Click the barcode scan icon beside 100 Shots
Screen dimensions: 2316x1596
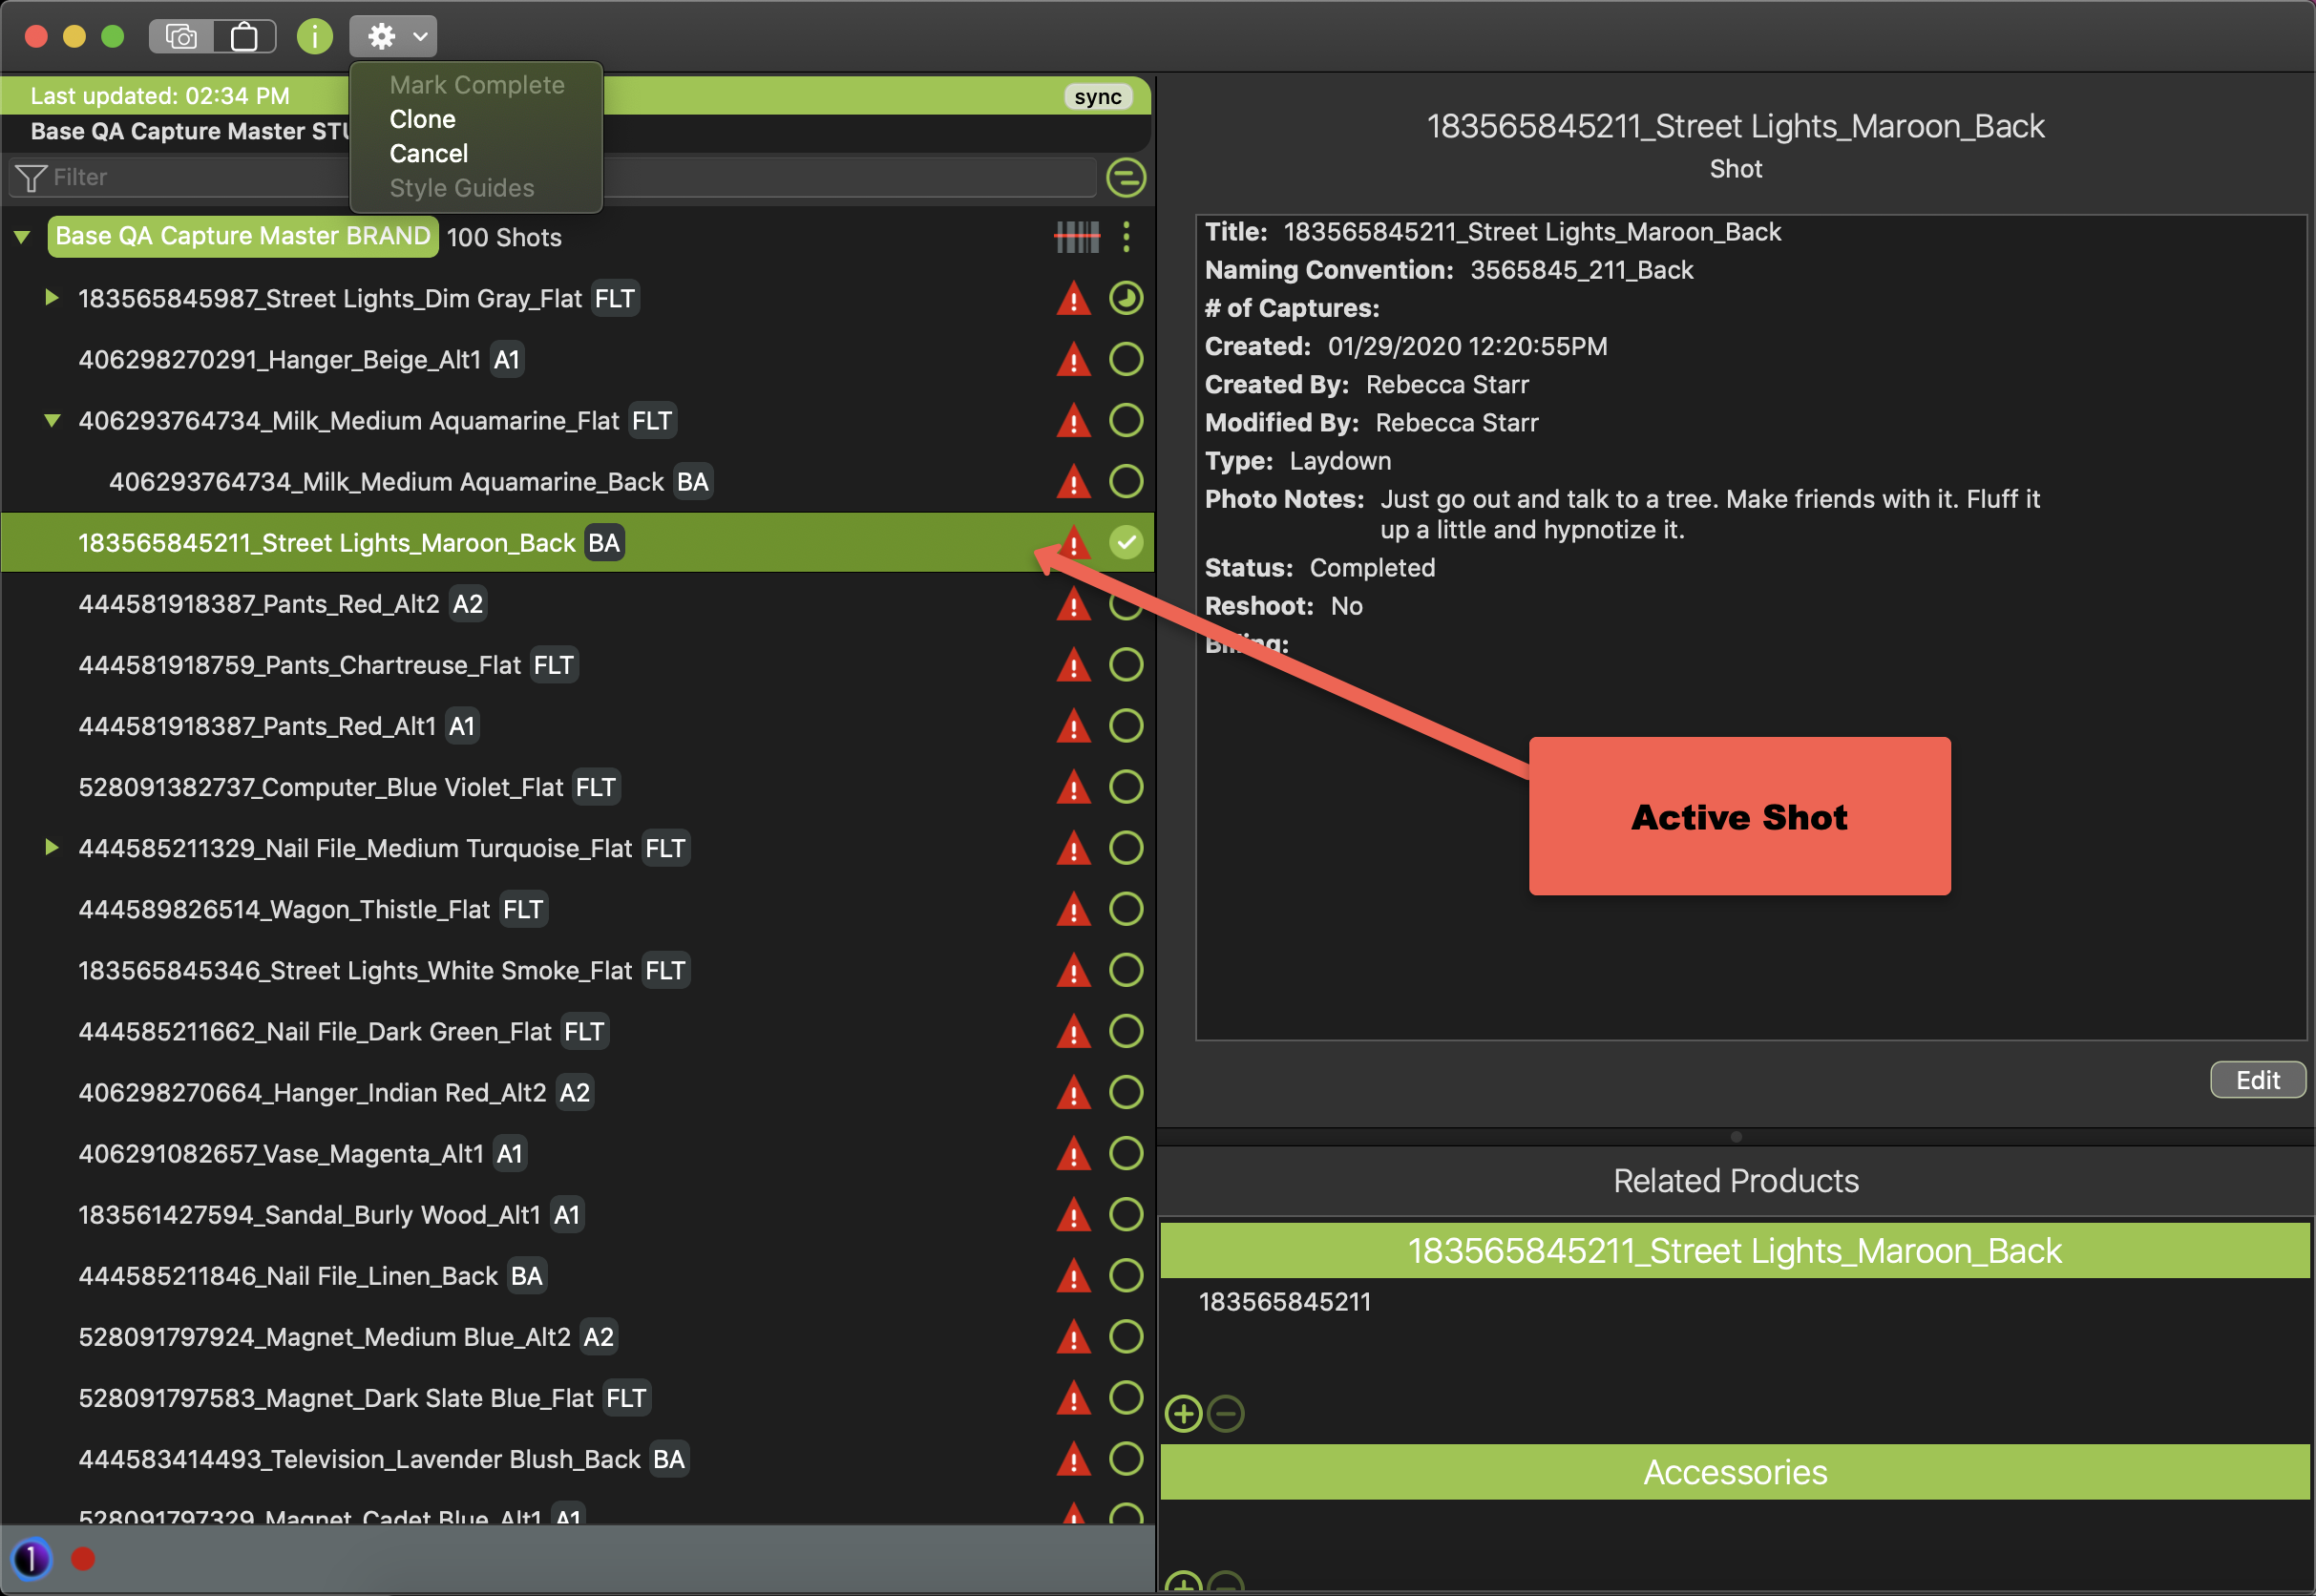pyautogui.click(x=1077, y=237)
